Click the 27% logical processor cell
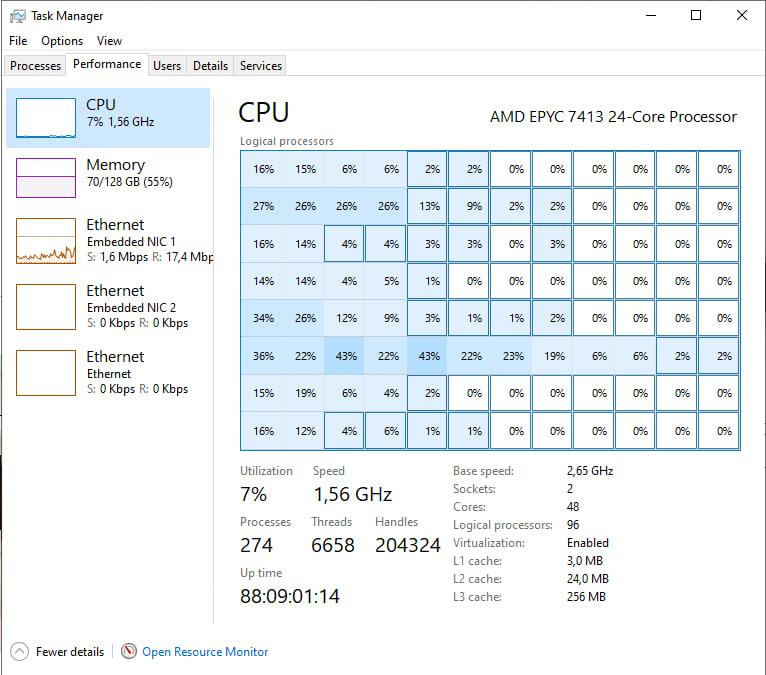 [x=263, y=206]
